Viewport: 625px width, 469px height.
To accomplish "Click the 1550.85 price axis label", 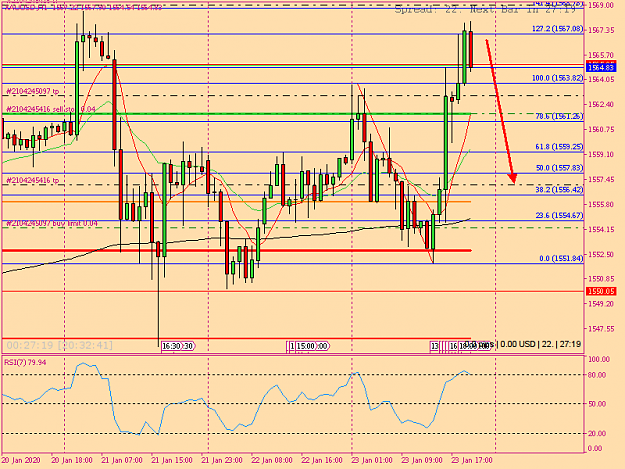I will [x=601, y=279].
